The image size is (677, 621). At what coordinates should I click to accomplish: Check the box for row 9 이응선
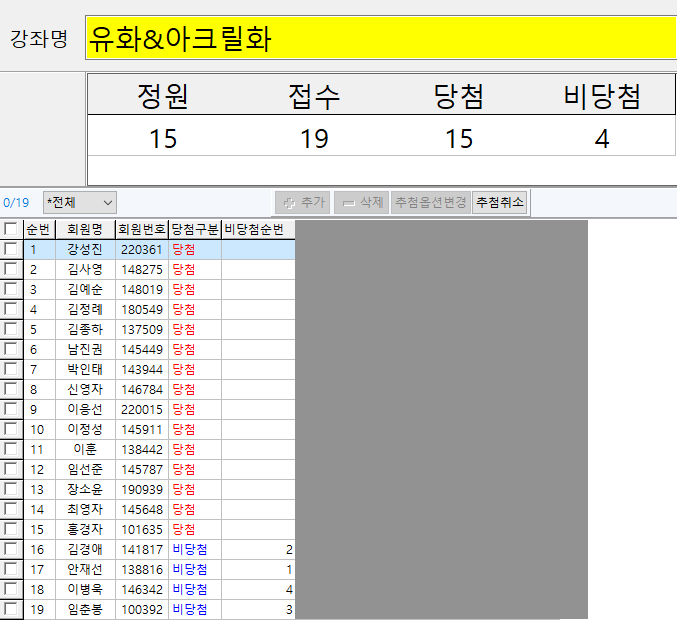click(10, 409)
